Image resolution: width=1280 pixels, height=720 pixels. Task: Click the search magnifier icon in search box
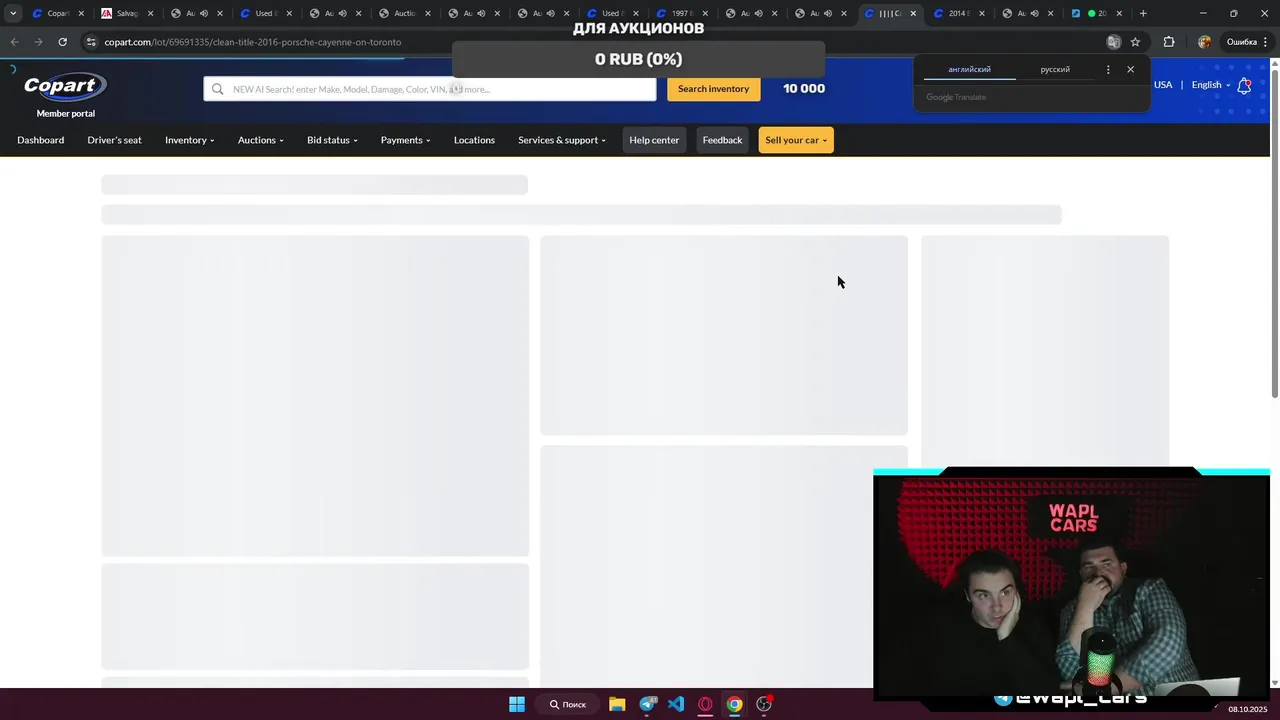point(217,89)
